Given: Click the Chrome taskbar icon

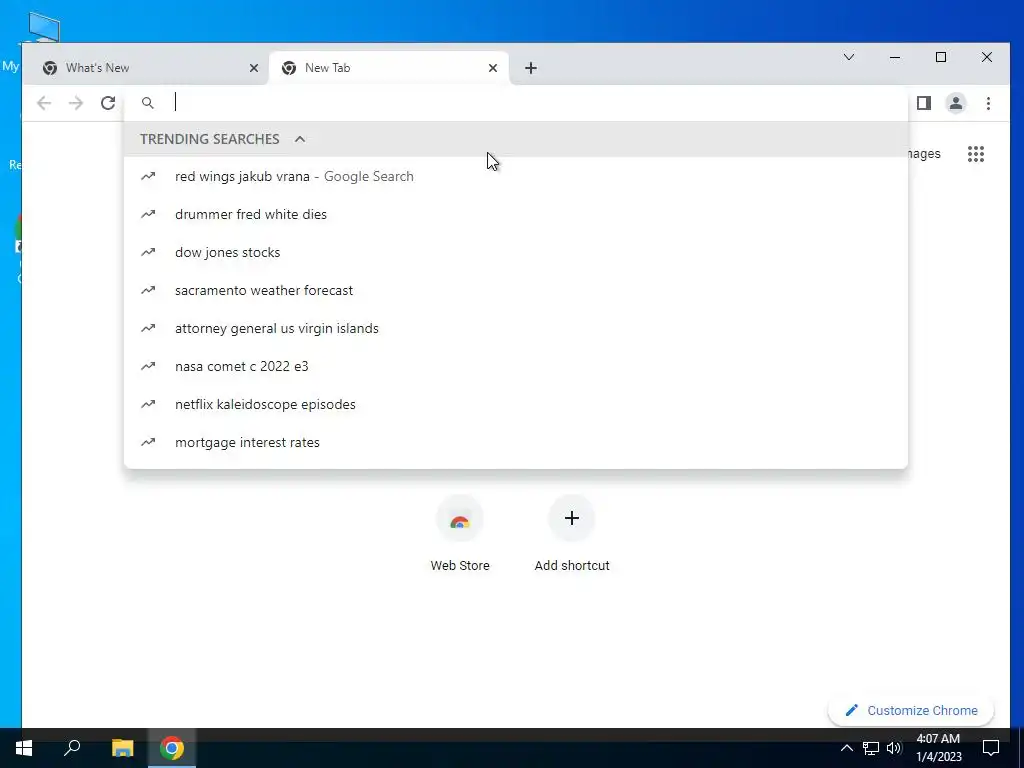Looking at the screenshot, I should (x=172, y=748).
